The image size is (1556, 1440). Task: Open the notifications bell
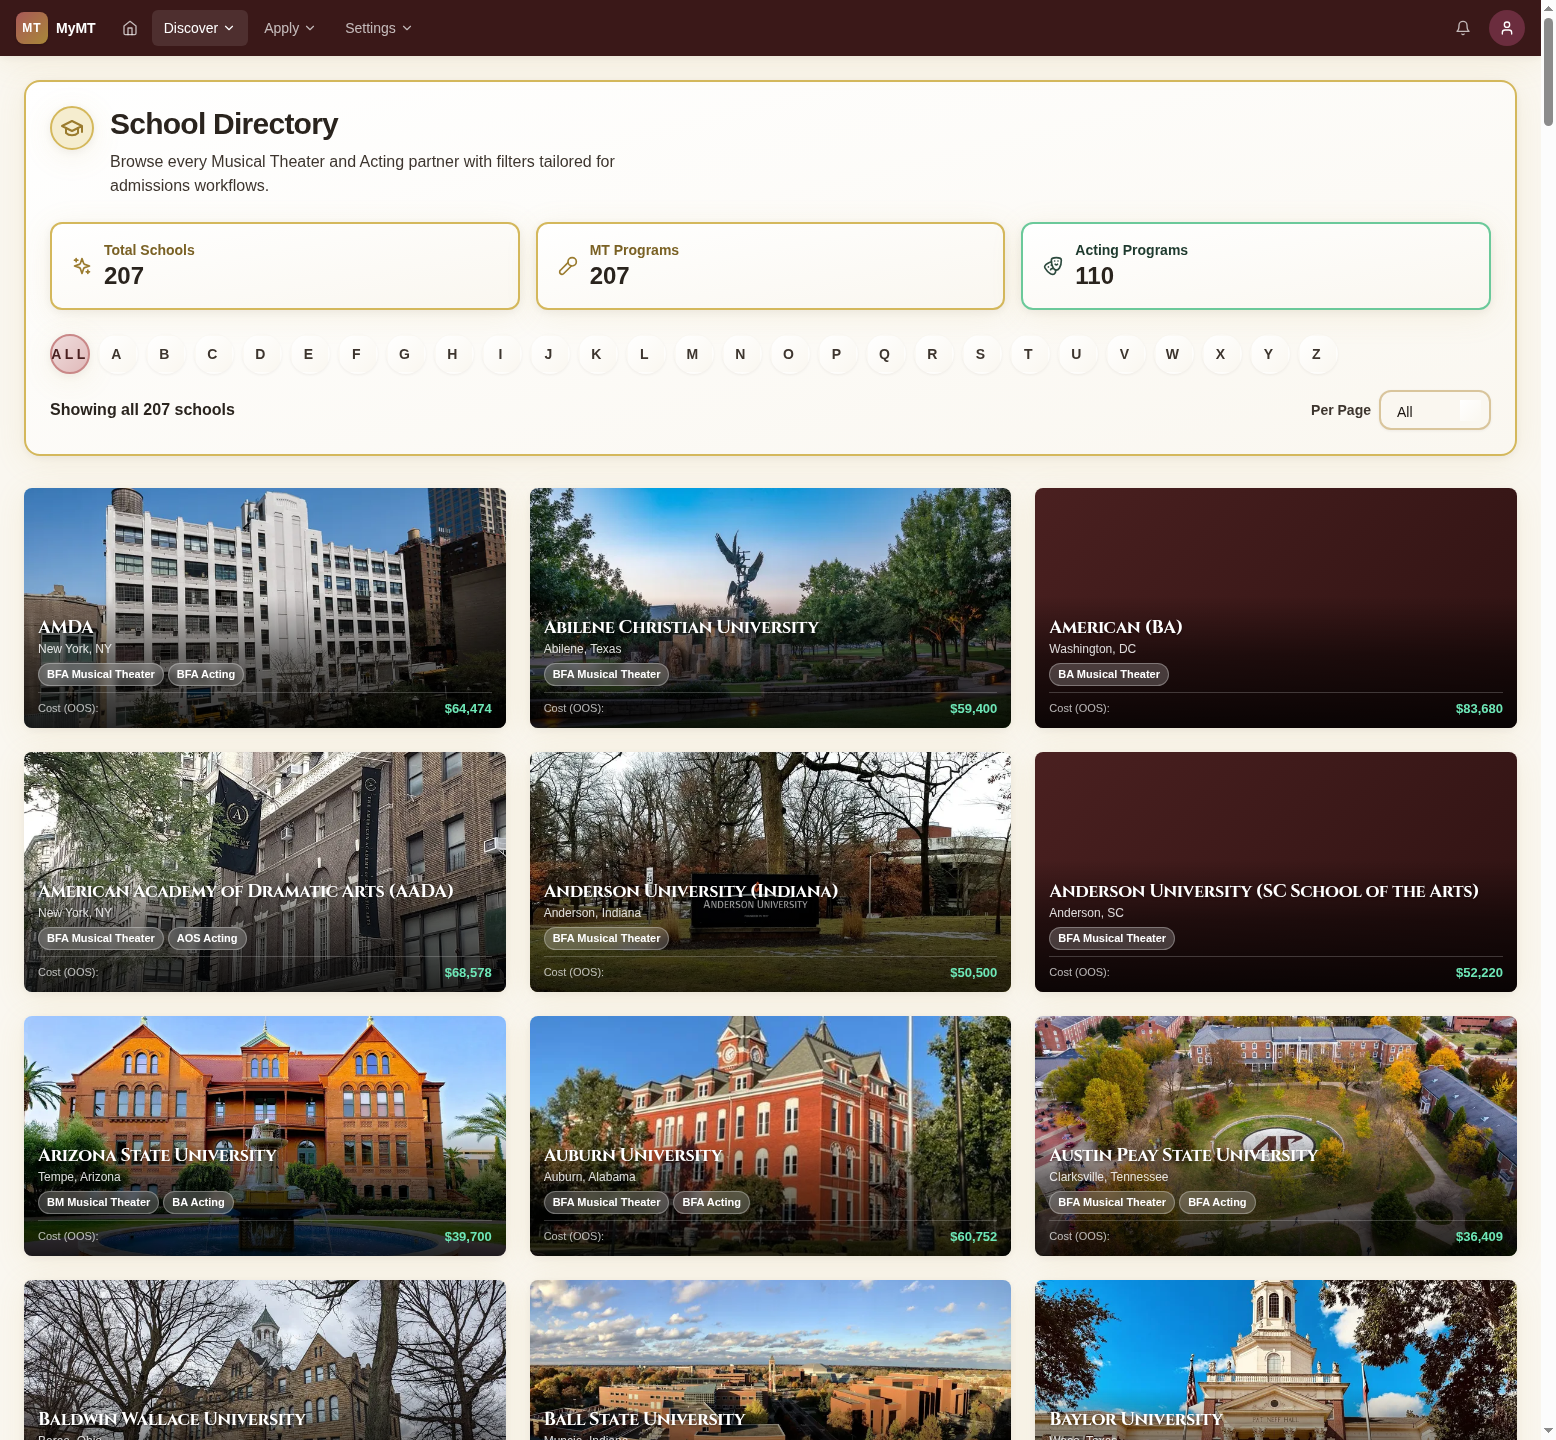click(1462, 28)
